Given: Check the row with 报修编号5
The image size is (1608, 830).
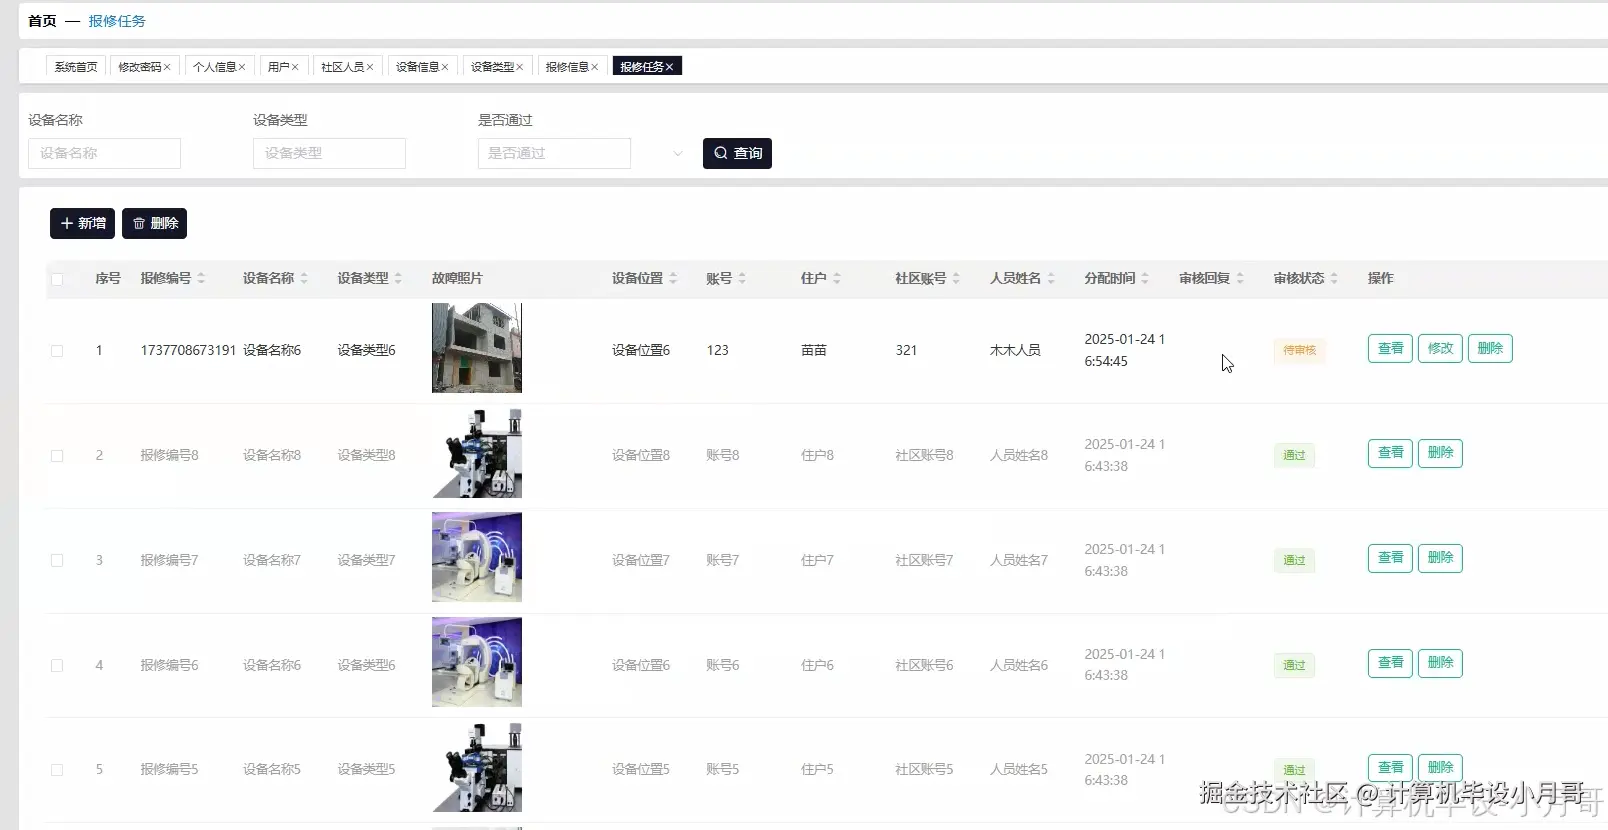Looking at the screenshot, I should pyautogui.click(x=57, y=770).
